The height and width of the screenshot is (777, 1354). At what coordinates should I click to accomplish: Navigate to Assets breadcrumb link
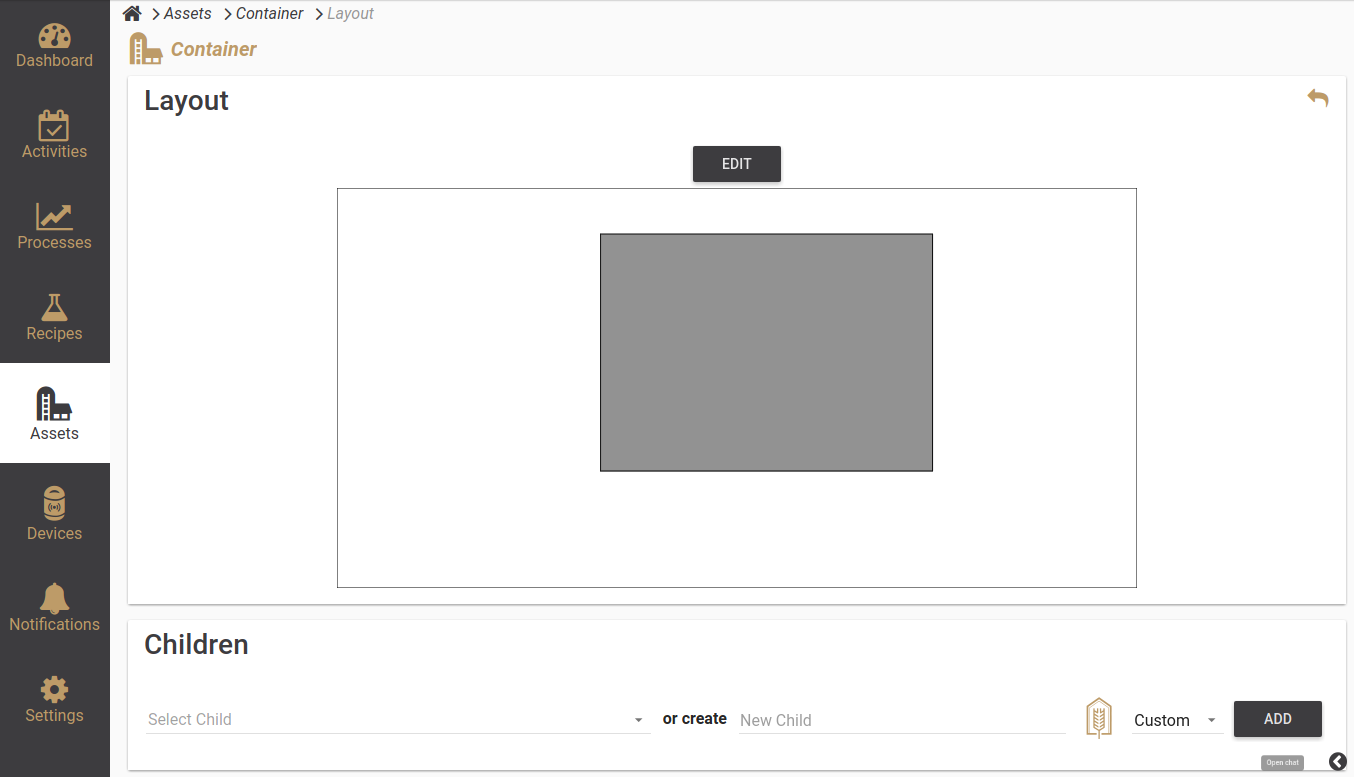(x=187, y=14)
